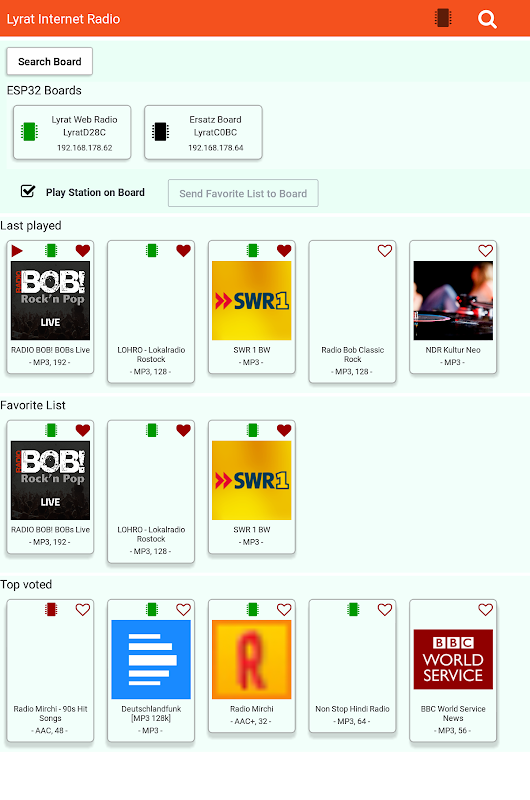Favorite the NDR Kultur Neo station
The width and height of the screenshot is (530, 800).
486,251
